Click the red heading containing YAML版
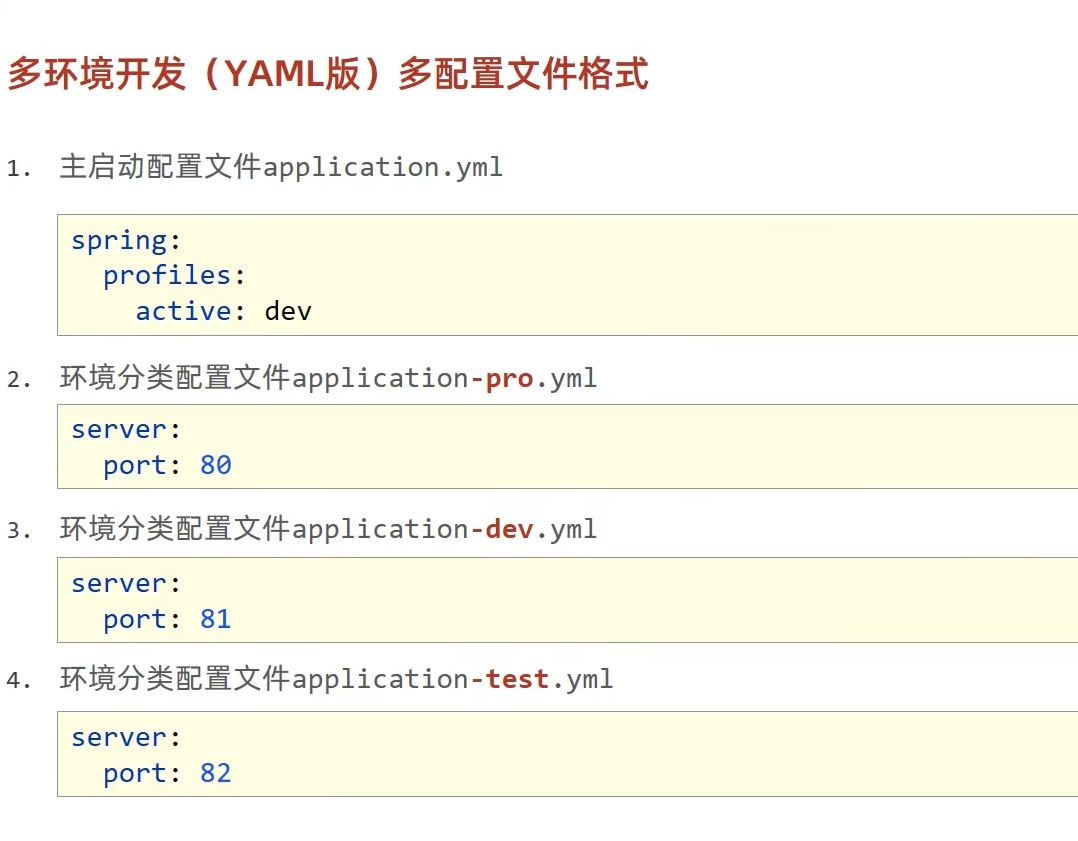 pyautogui.click(x=328, y=75)
